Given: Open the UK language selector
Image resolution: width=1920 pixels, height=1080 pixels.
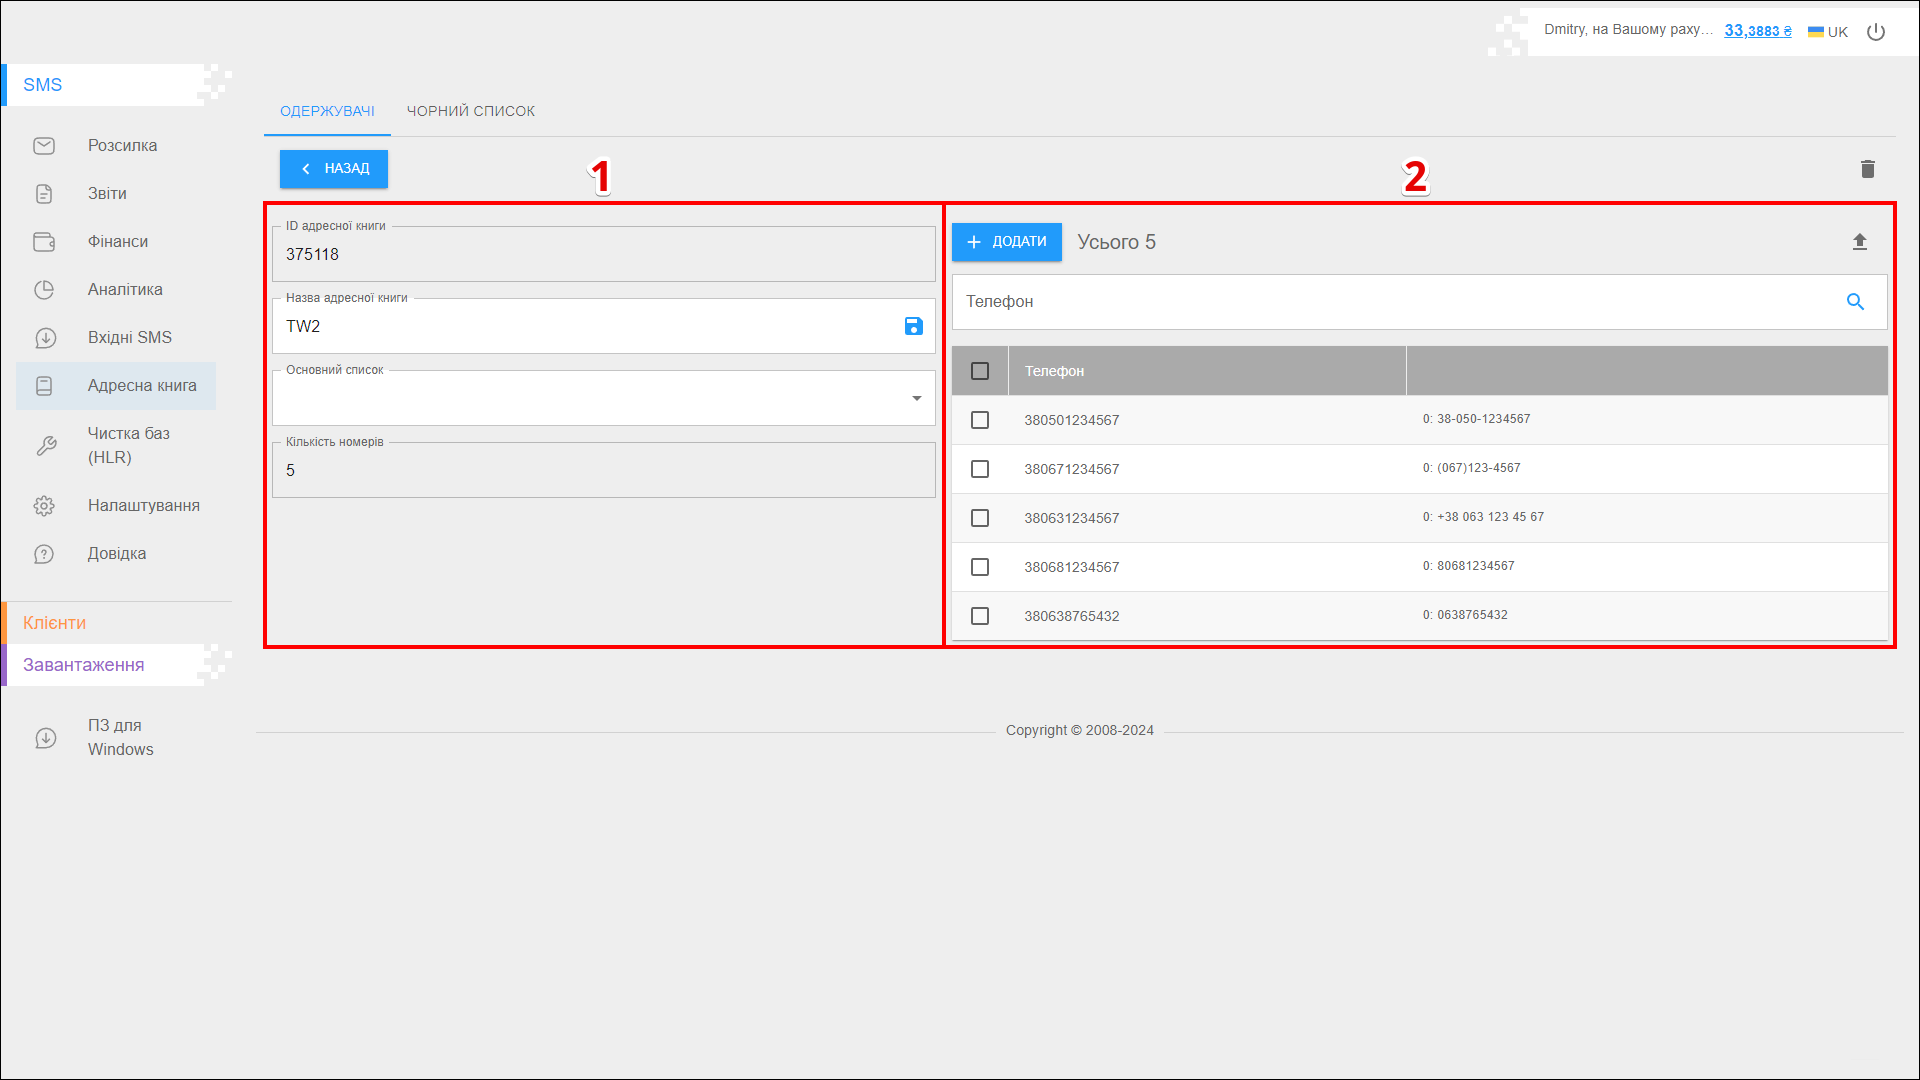Looking at the screenshot, I should pos(1828,32).
